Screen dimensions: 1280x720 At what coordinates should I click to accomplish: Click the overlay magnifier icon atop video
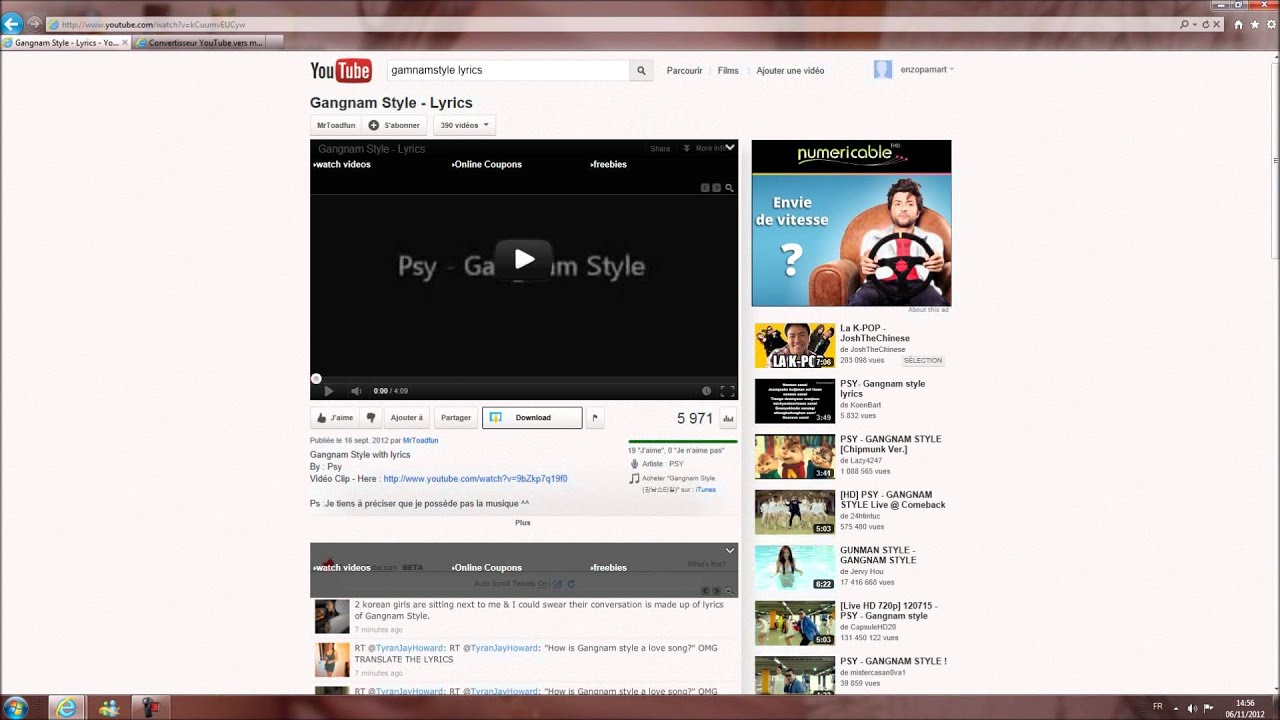[730, 187]
